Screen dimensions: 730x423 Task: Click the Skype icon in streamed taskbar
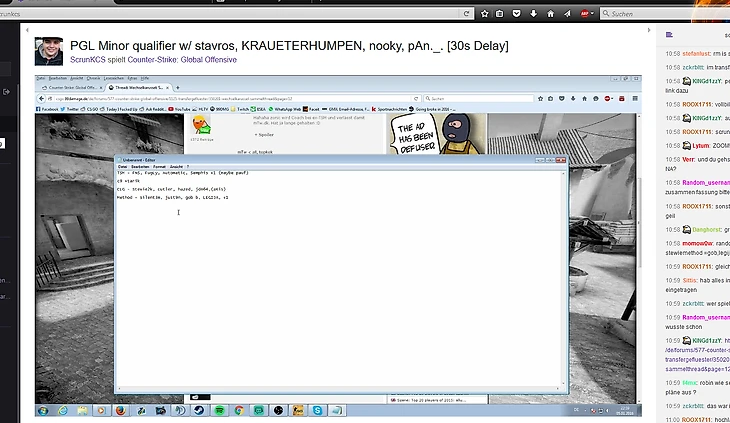point(316,410)
